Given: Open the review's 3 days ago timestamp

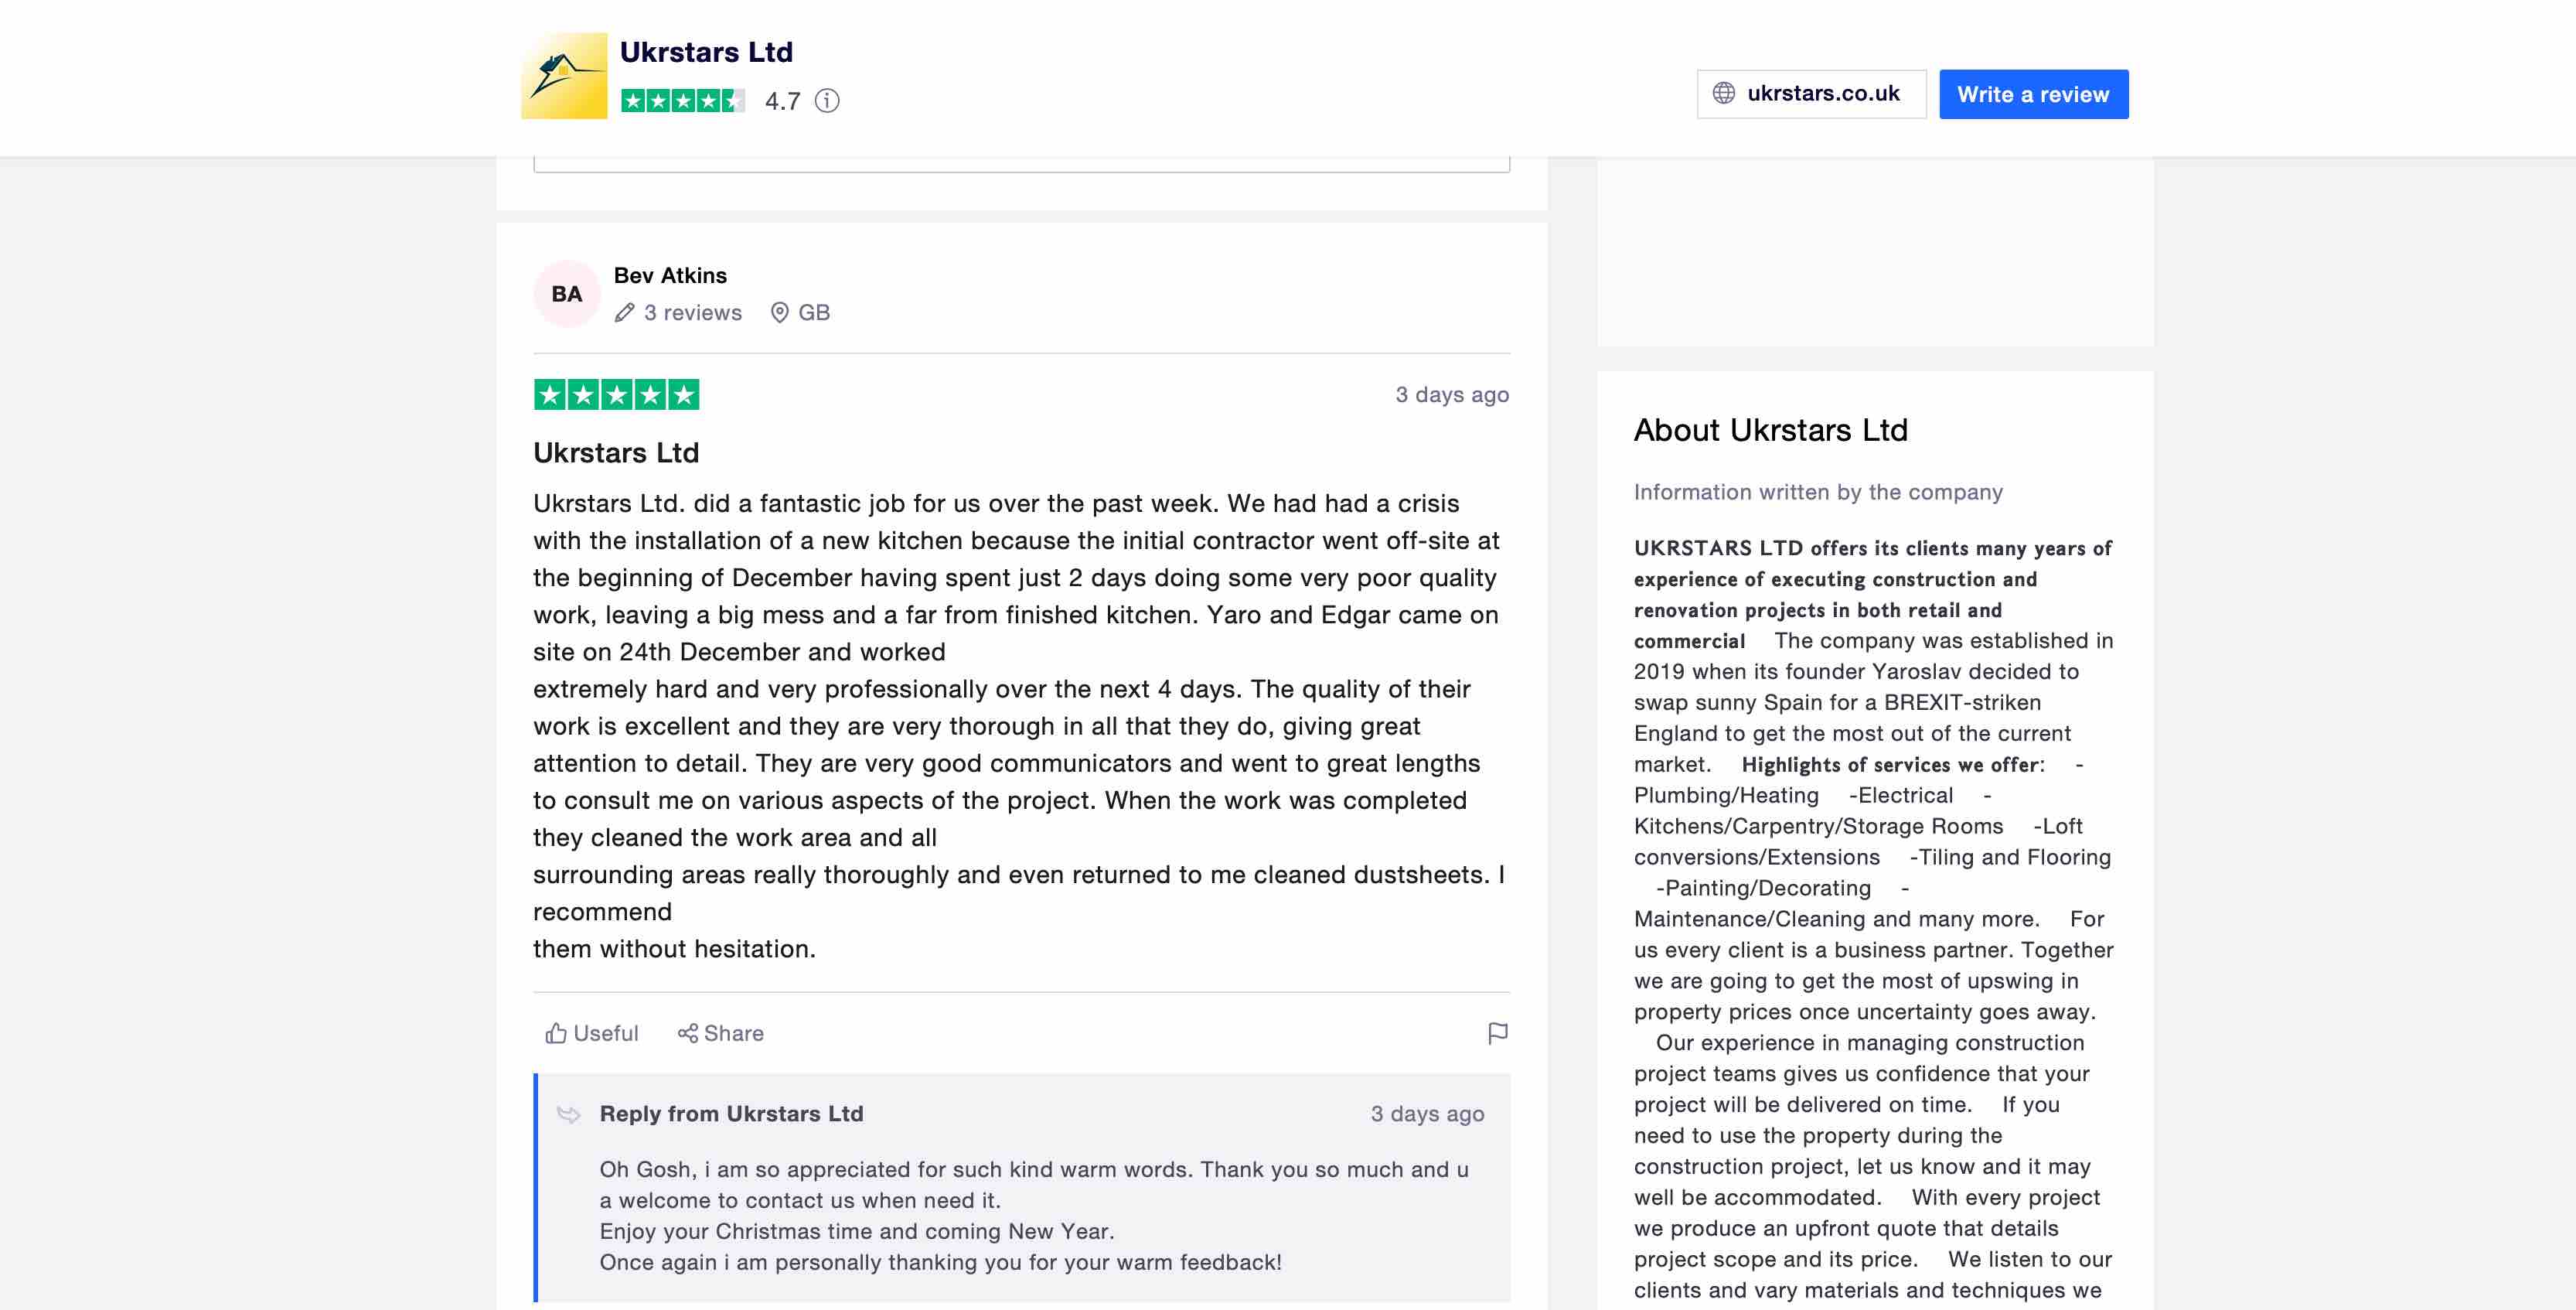Looking at the screenshot, I should (x=1451, y=395).
